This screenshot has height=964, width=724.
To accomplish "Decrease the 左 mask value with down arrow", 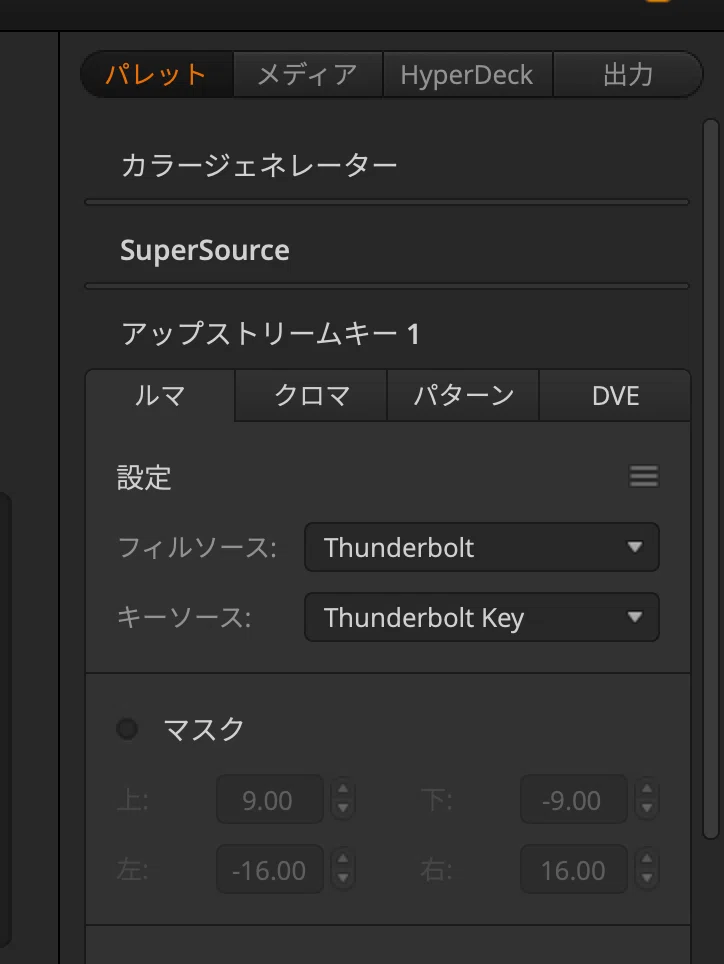I will click(x=343, y=878).
